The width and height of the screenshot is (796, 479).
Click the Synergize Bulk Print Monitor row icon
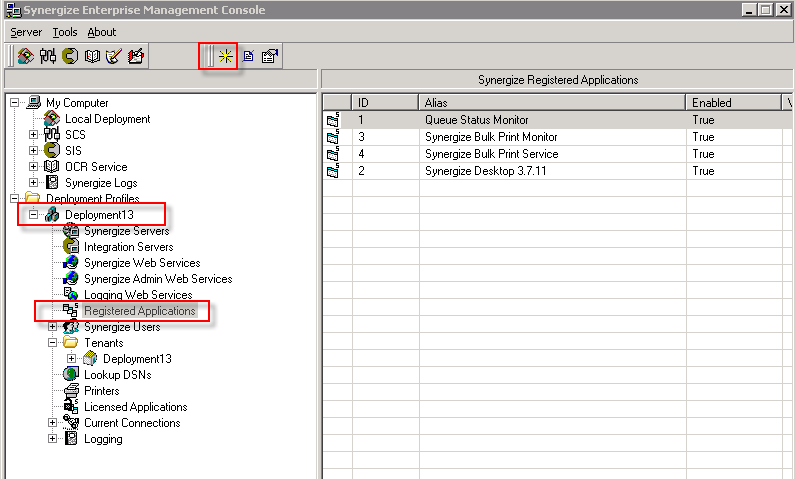[333, 136]
